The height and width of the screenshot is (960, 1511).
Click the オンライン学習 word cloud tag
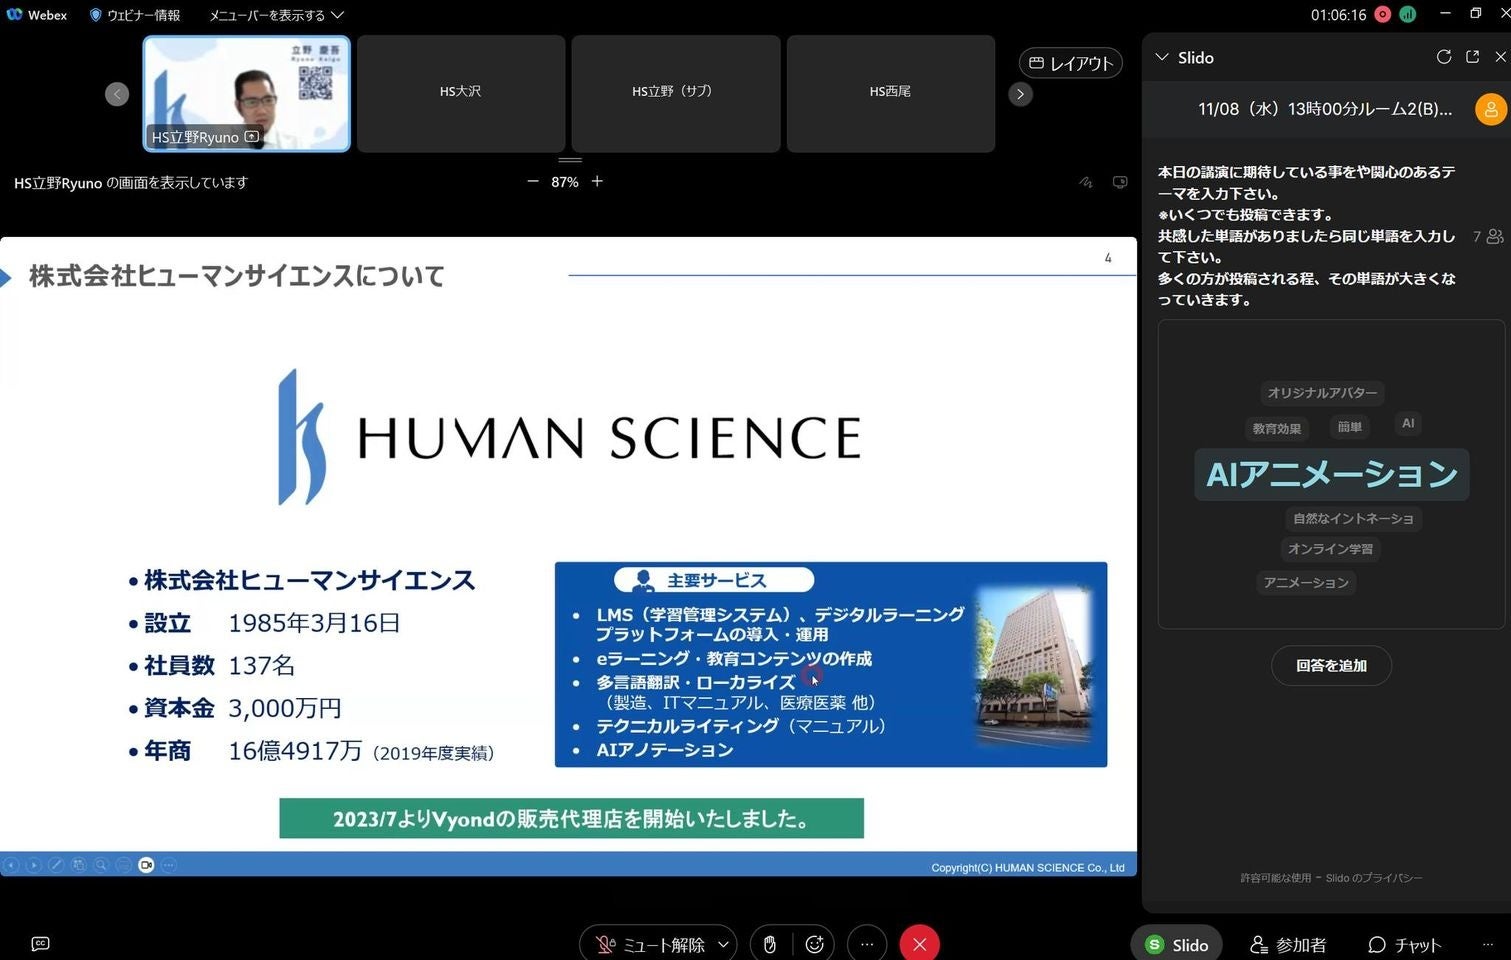[x=1330, y=549]
